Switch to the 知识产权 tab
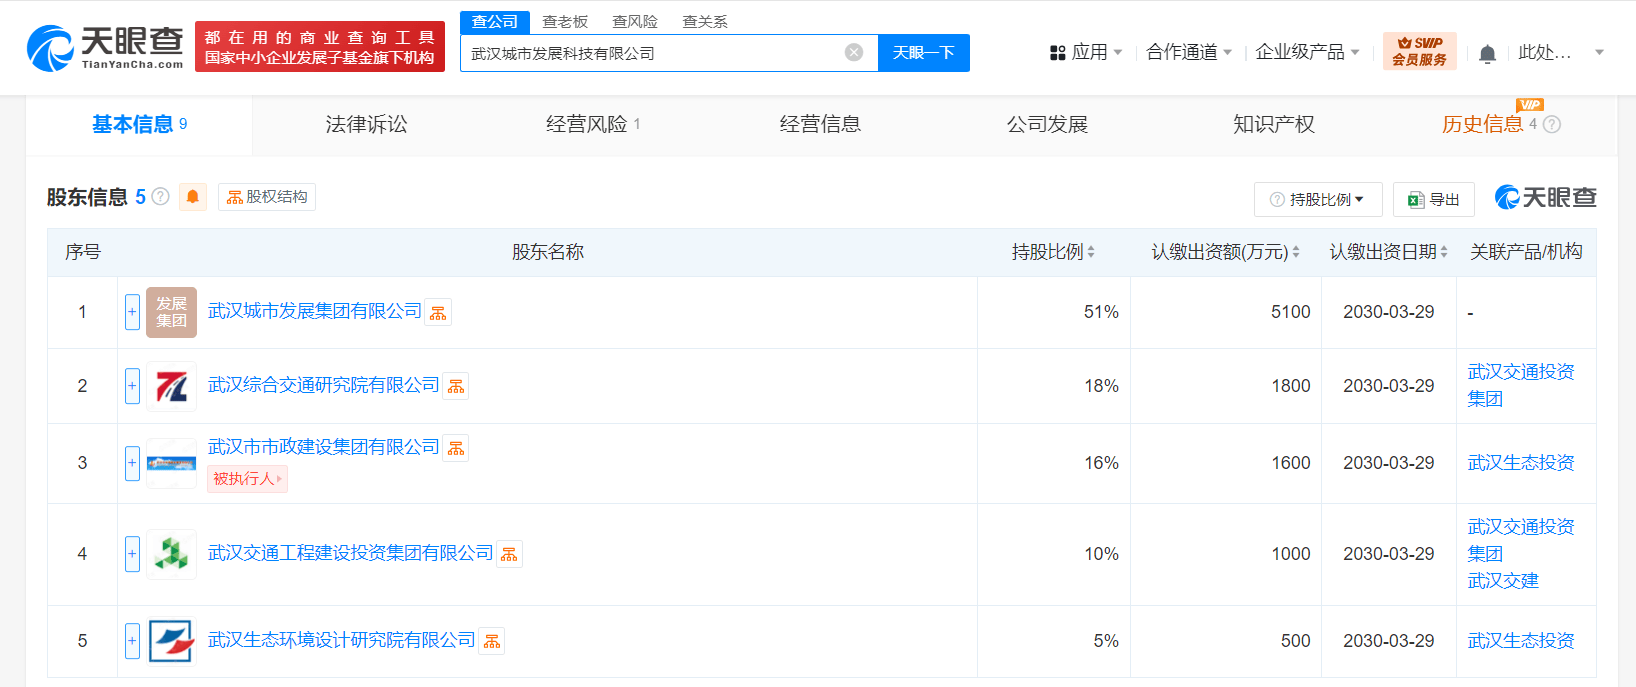 pos(1273,125)
